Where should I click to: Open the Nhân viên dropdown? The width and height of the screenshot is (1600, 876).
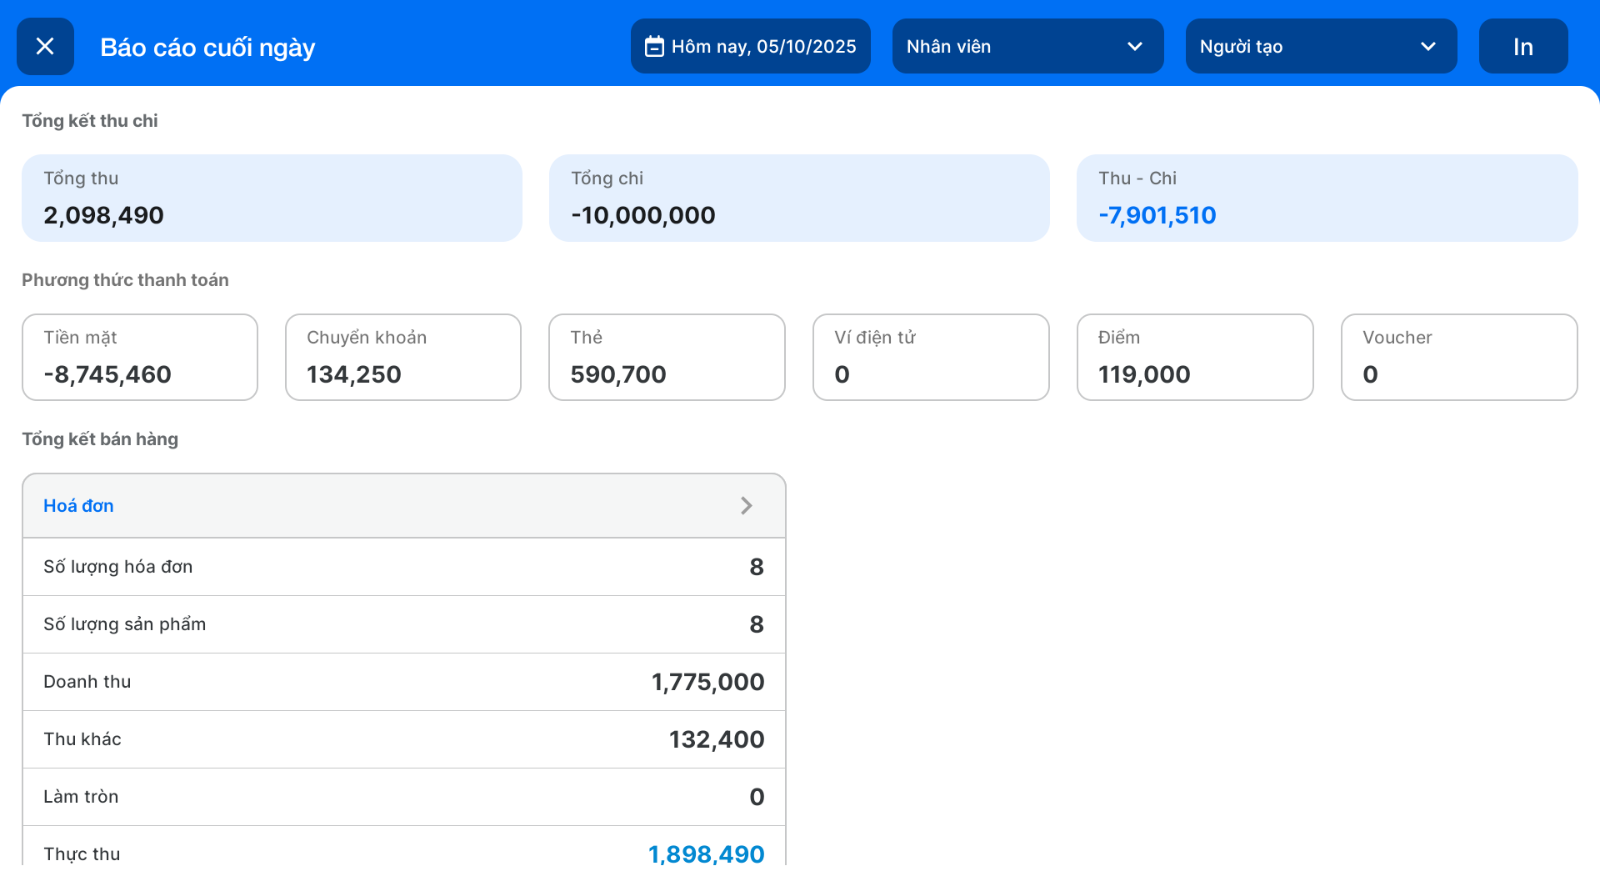(x=1027, y=46)
